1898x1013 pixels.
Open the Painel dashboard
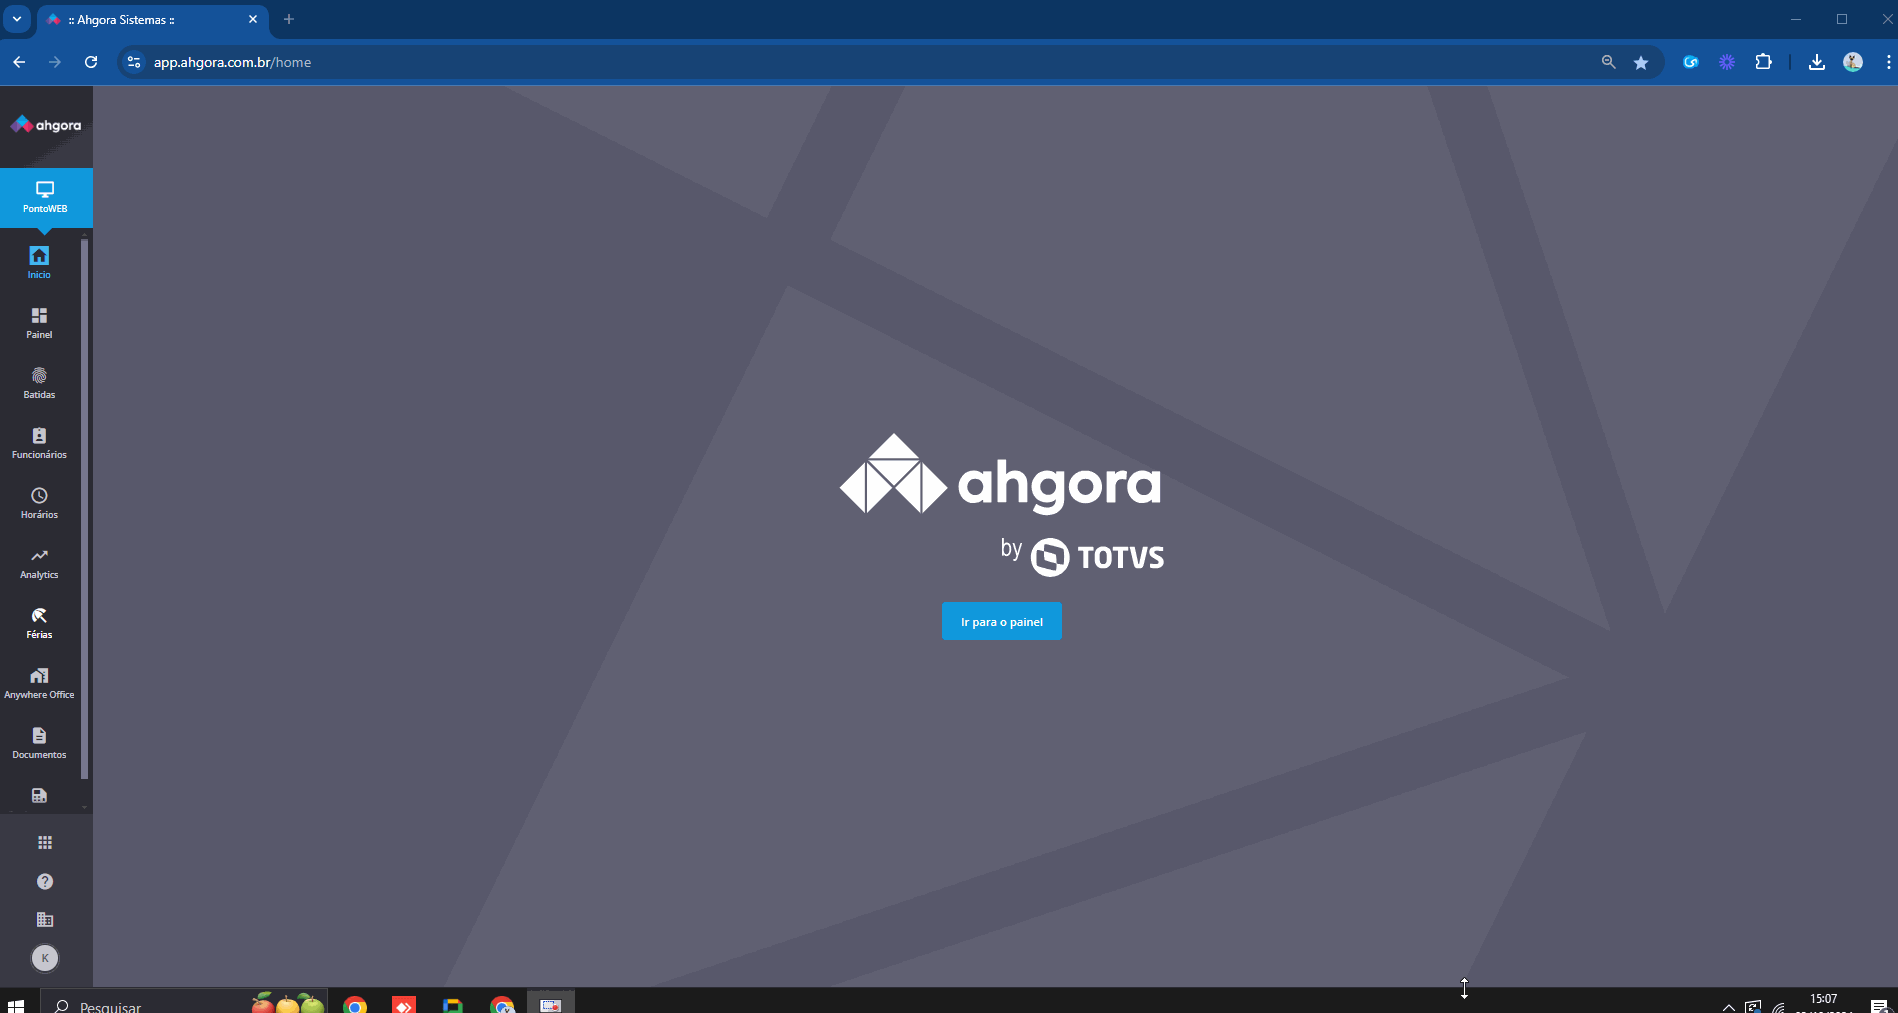point(39,322)
